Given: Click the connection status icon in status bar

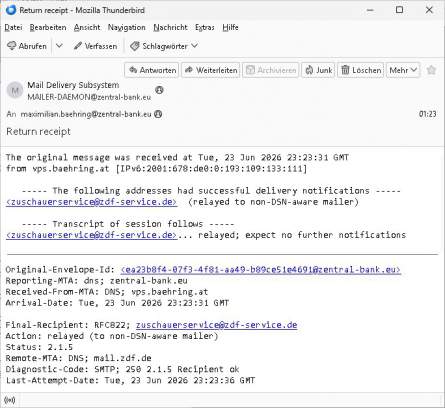Looking at the screenshot, I should click(10, 400).
